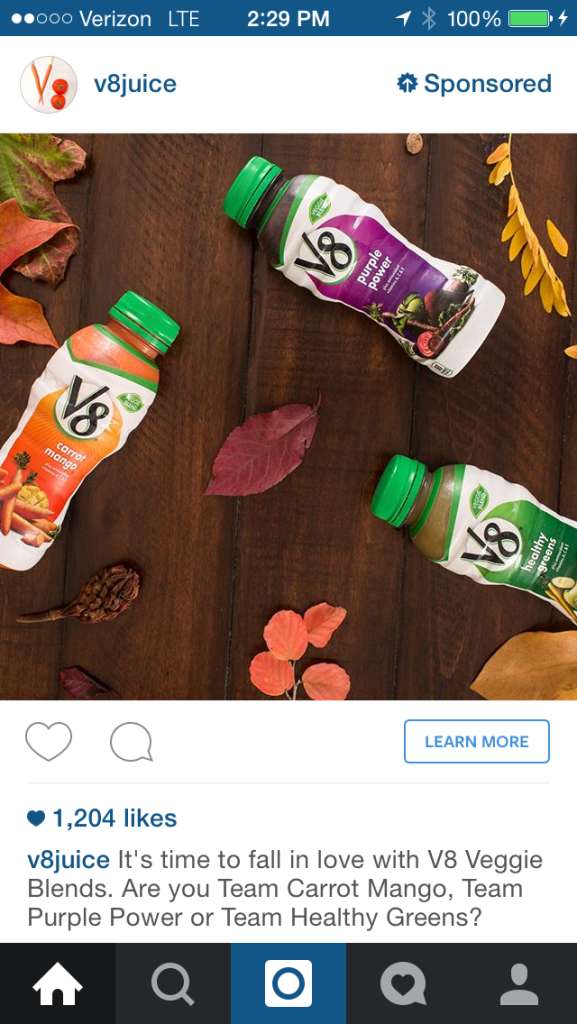
Task: Like the post with the heart icon
Action: [48, 741]
